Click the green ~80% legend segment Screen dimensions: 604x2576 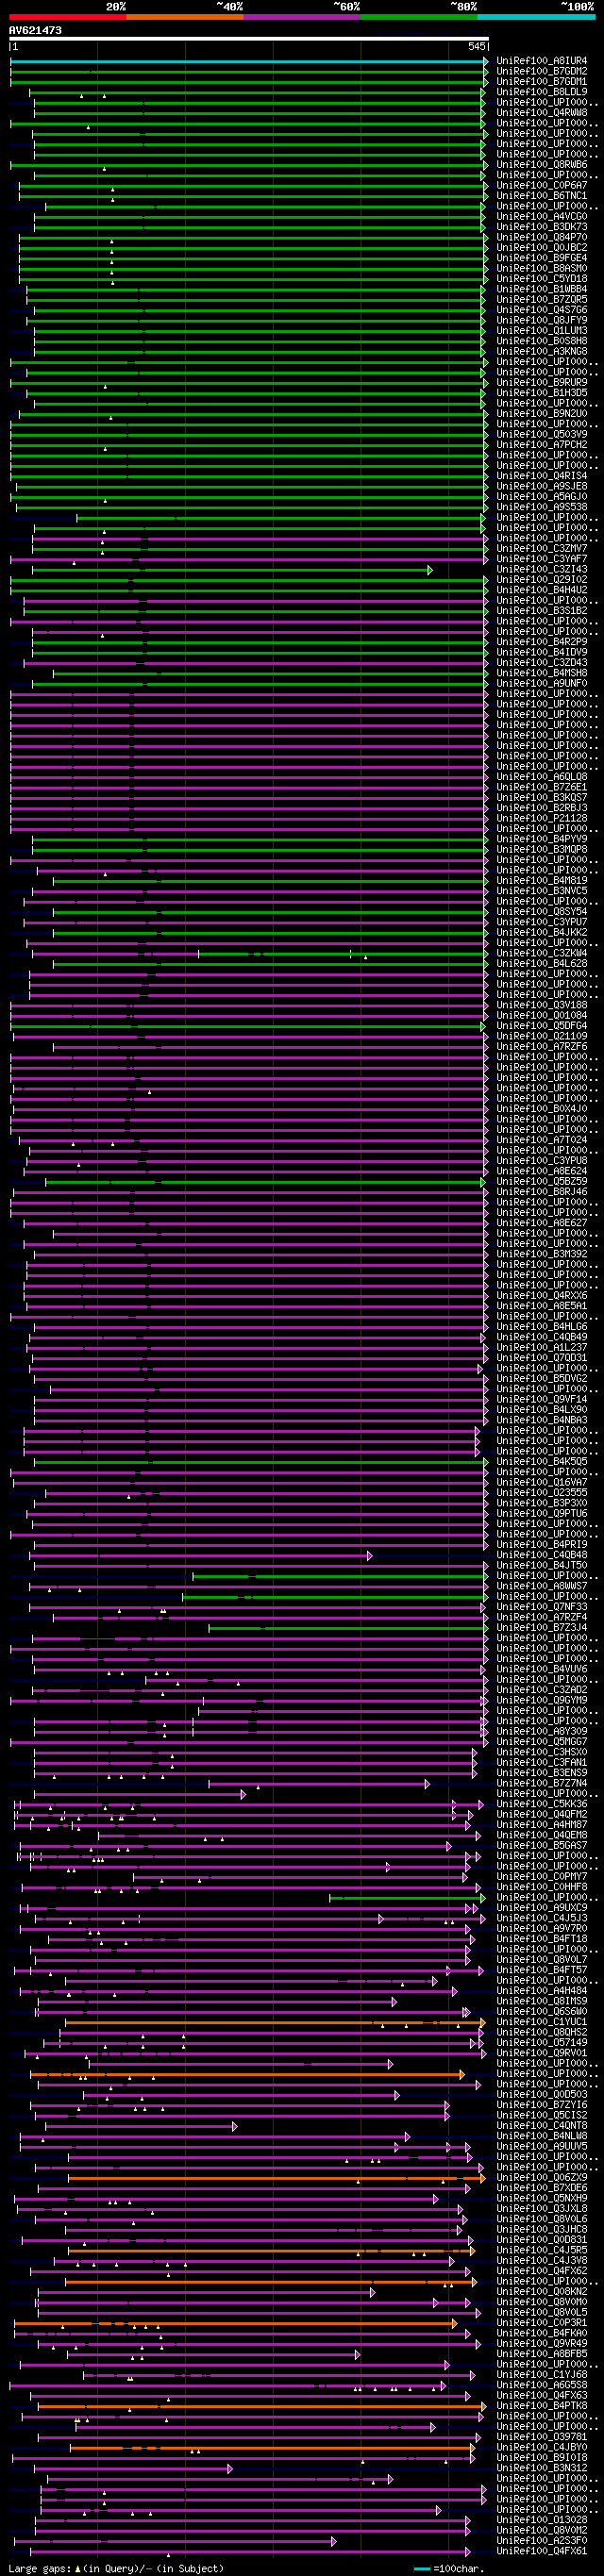(x=419, y=17)
